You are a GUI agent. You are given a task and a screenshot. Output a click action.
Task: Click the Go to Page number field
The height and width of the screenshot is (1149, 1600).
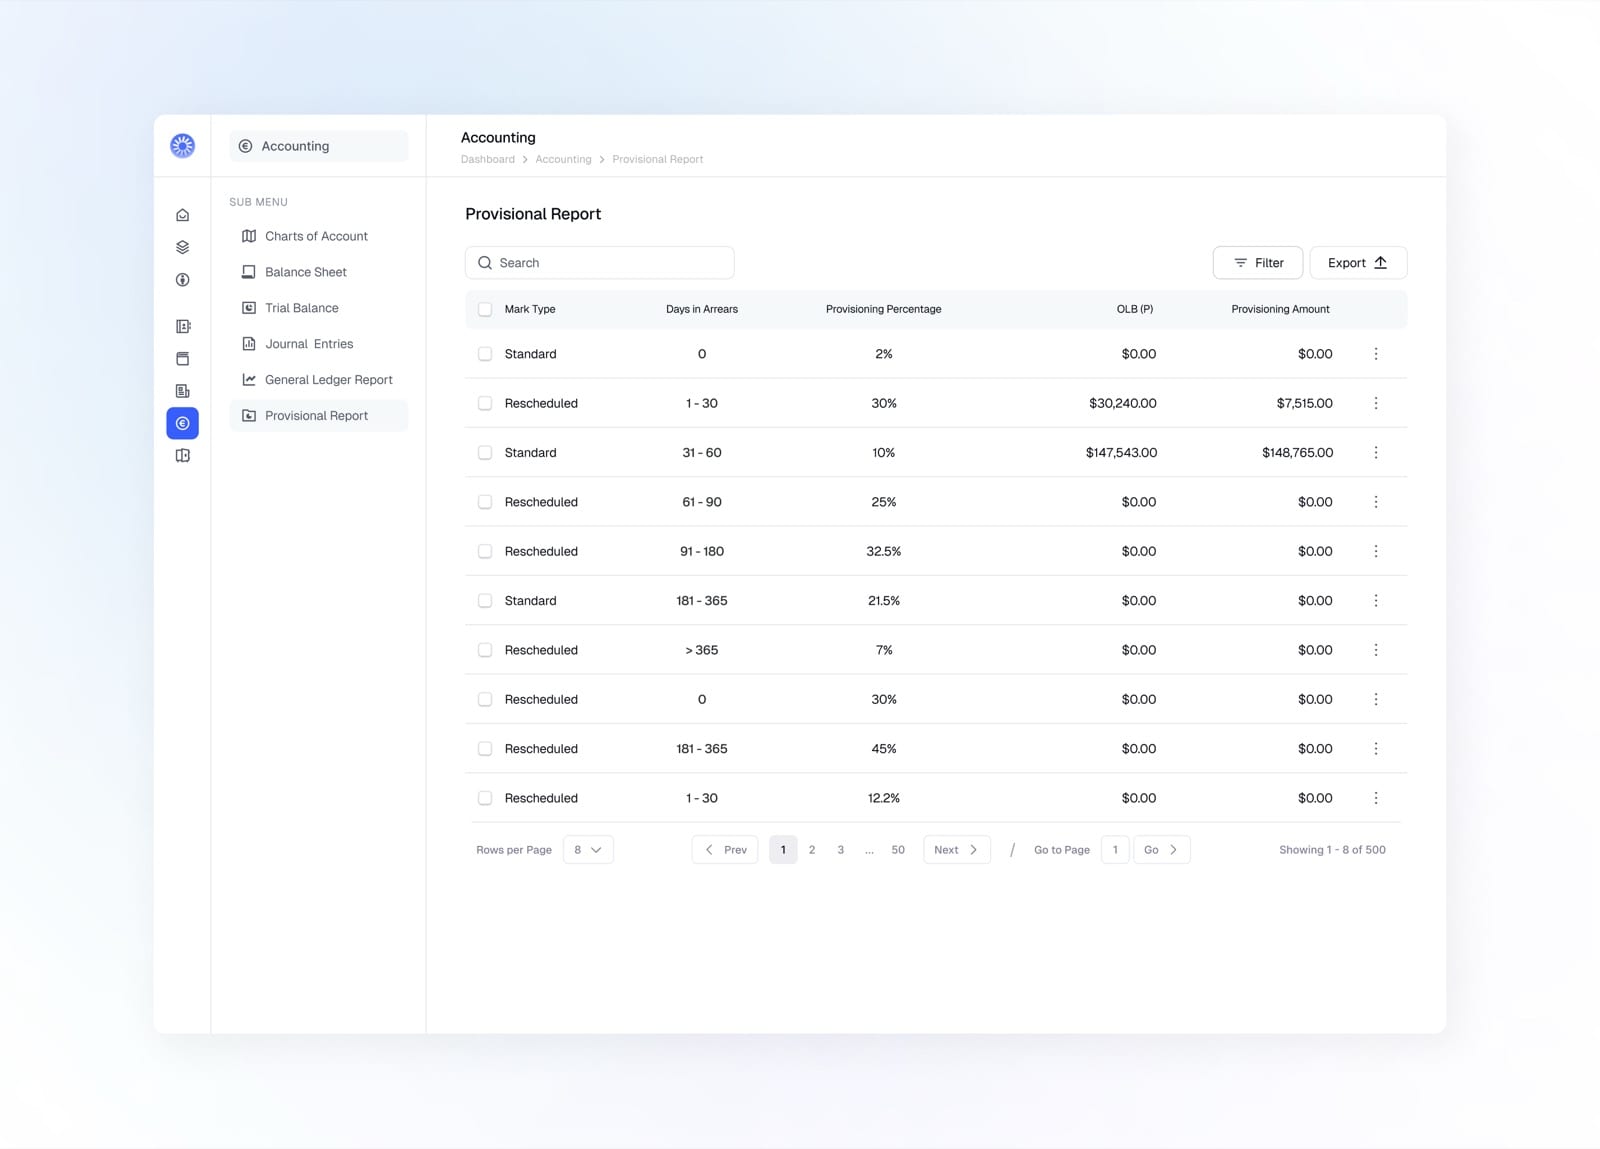tap(1115, 850)
